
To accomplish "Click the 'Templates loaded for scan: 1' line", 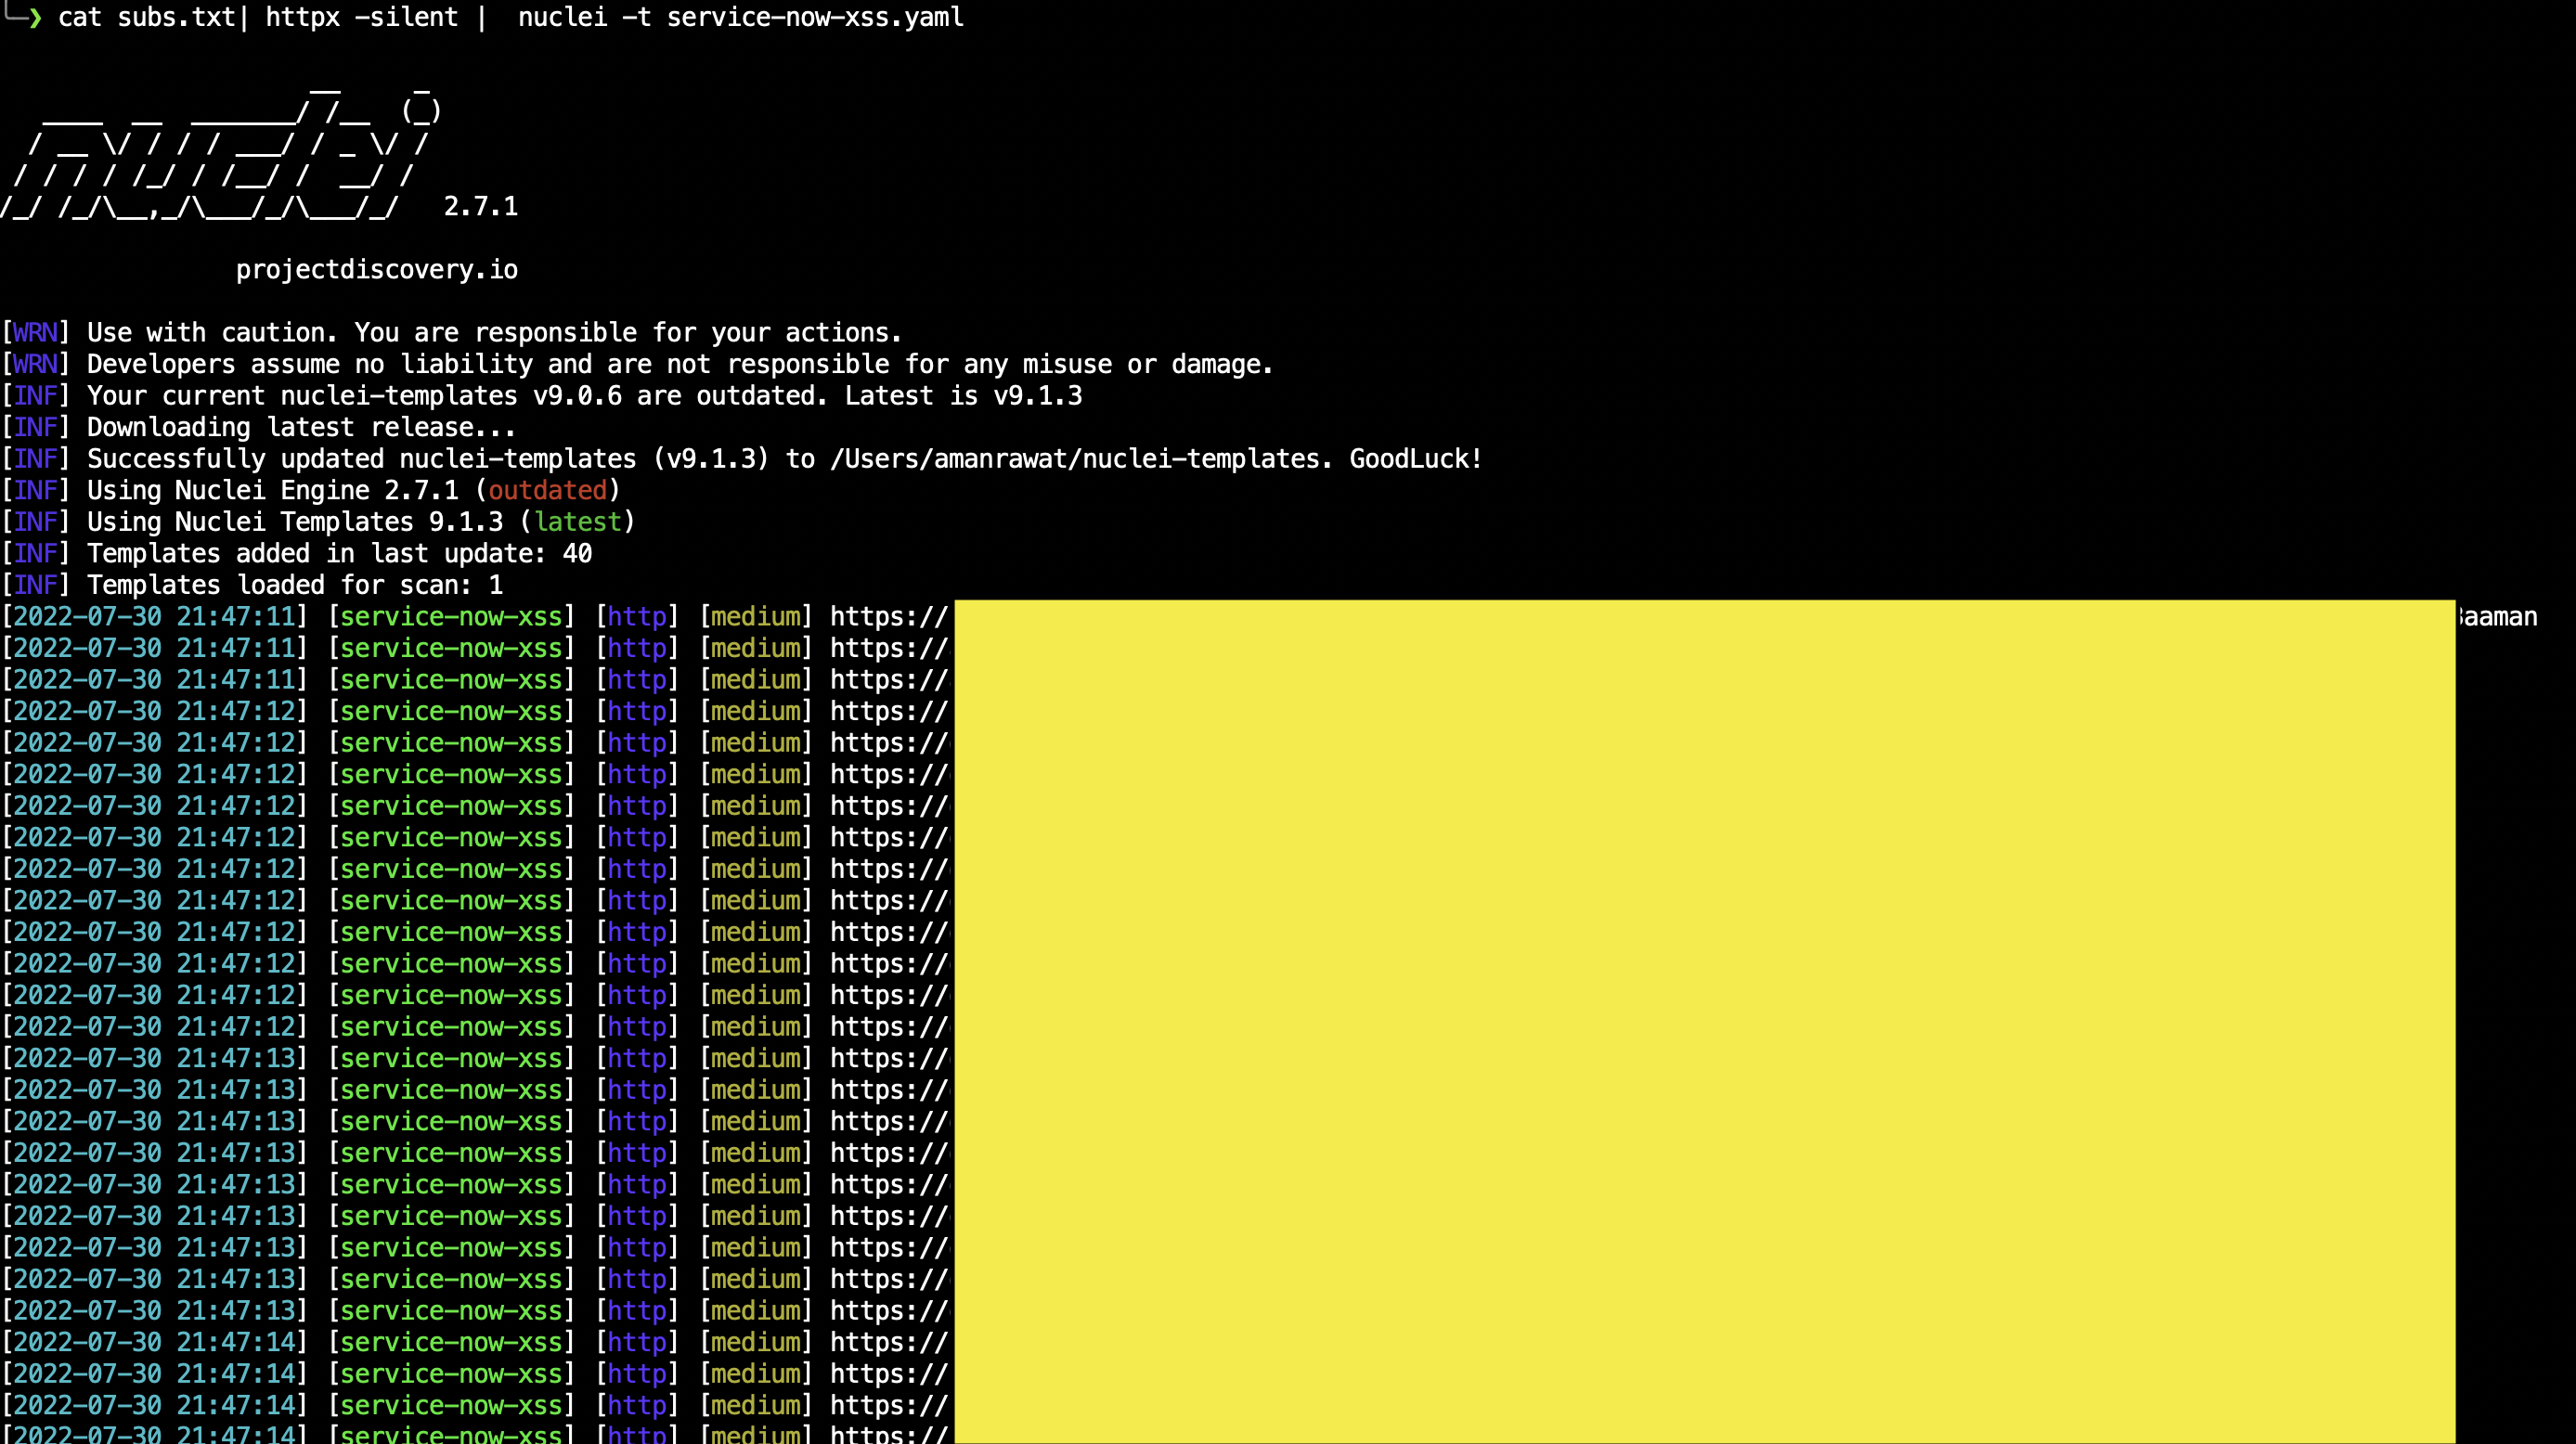I will pyautogui.click(x=294, y=585).
